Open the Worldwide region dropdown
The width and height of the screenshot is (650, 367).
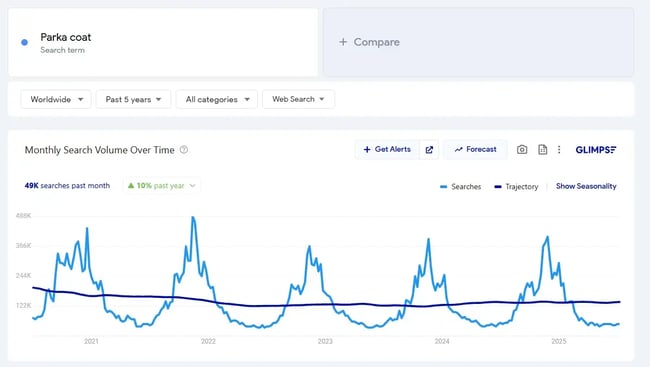(x=56, y=100)
